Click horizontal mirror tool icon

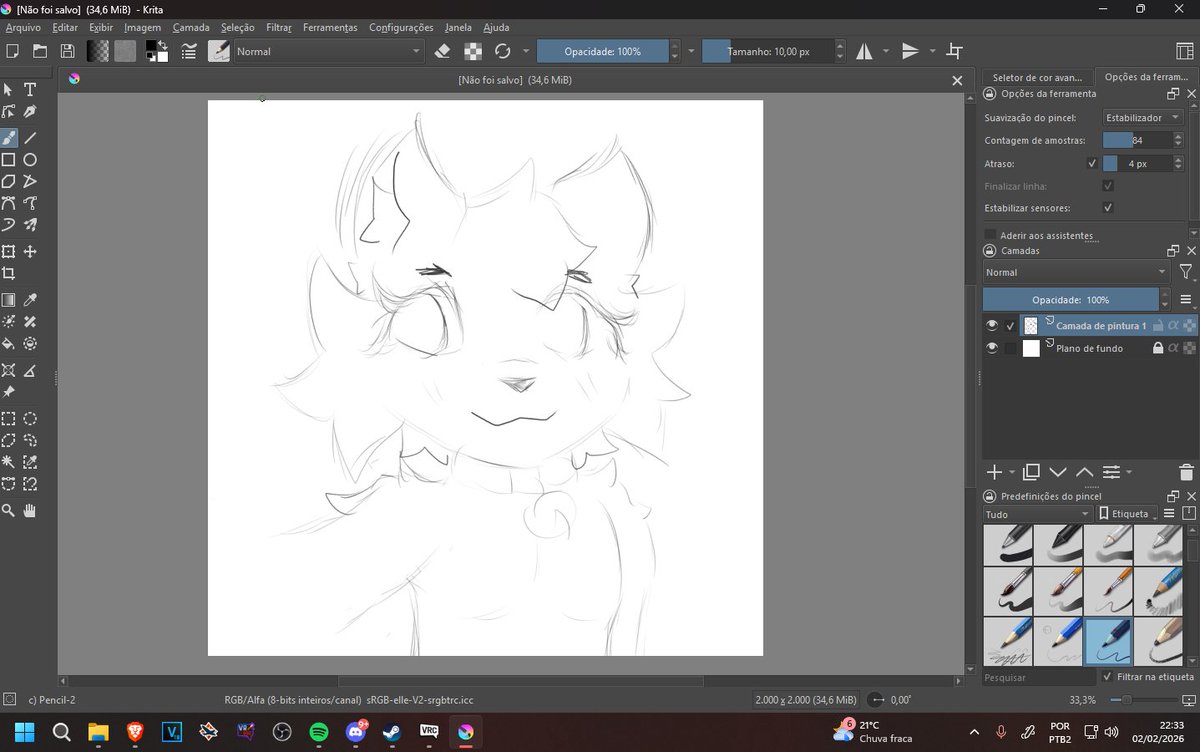tap(864, 51)
